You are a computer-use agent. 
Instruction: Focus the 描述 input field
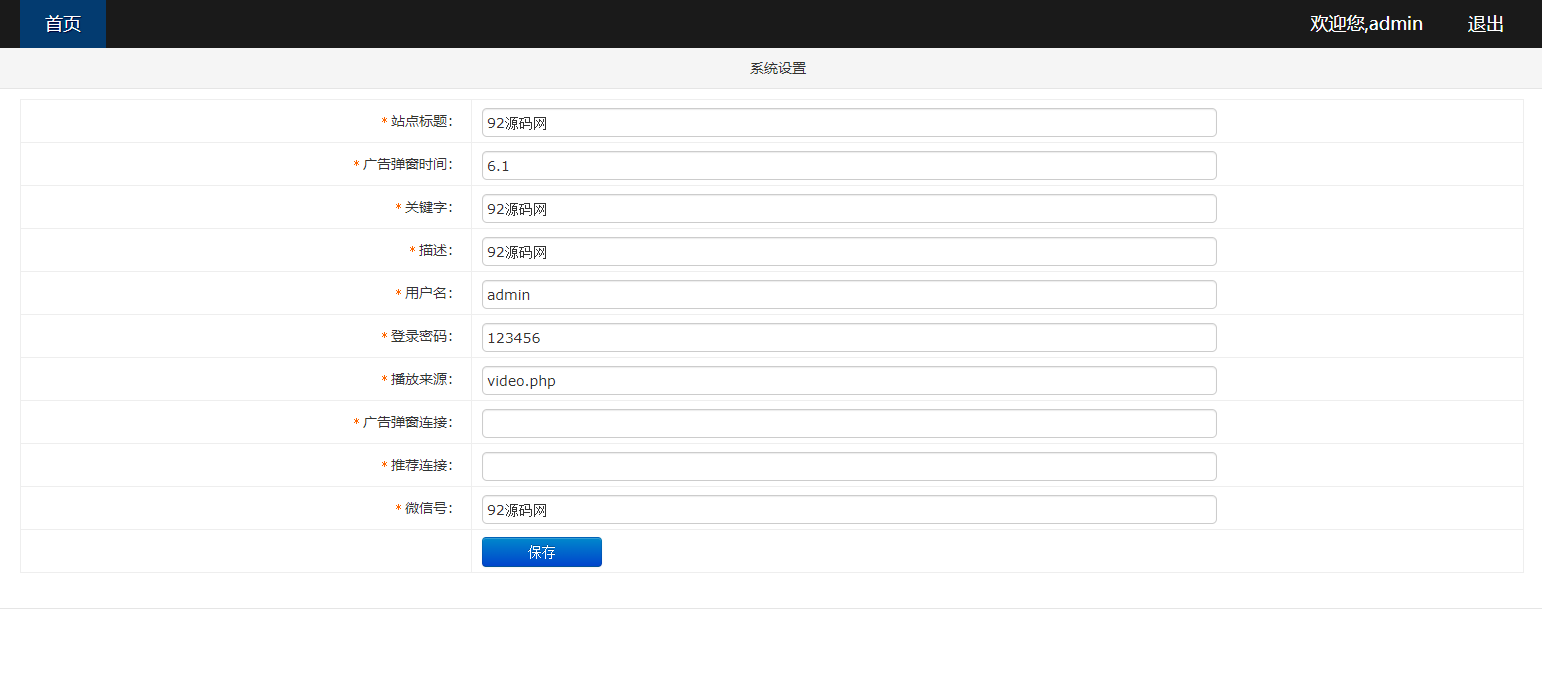pyautogui.click(x=849, y=252)
